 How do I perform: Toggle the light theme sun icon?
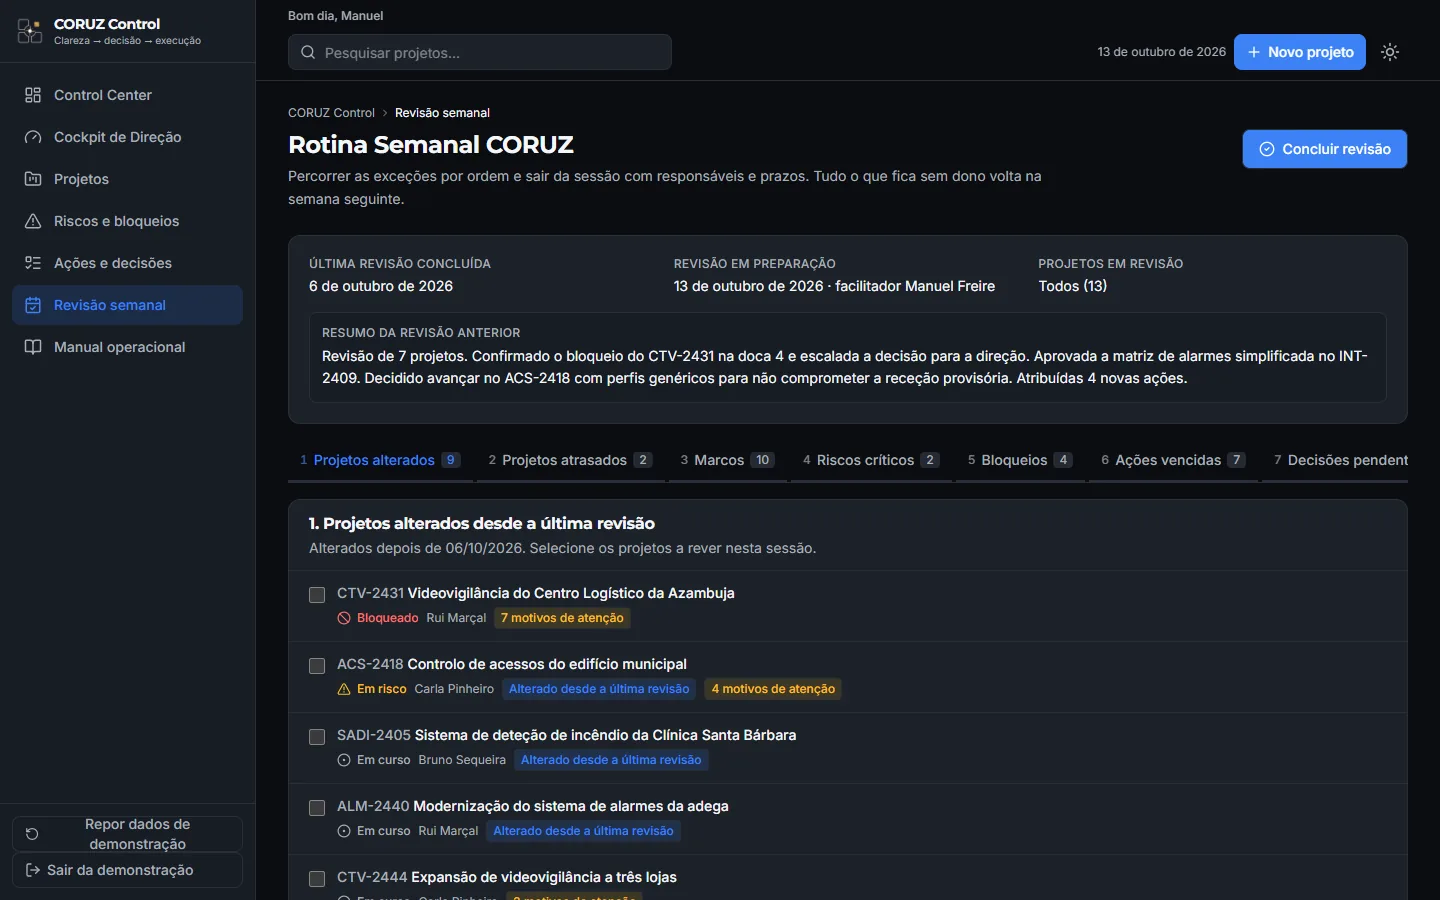pyautogui.click(x=1390, y=52)
